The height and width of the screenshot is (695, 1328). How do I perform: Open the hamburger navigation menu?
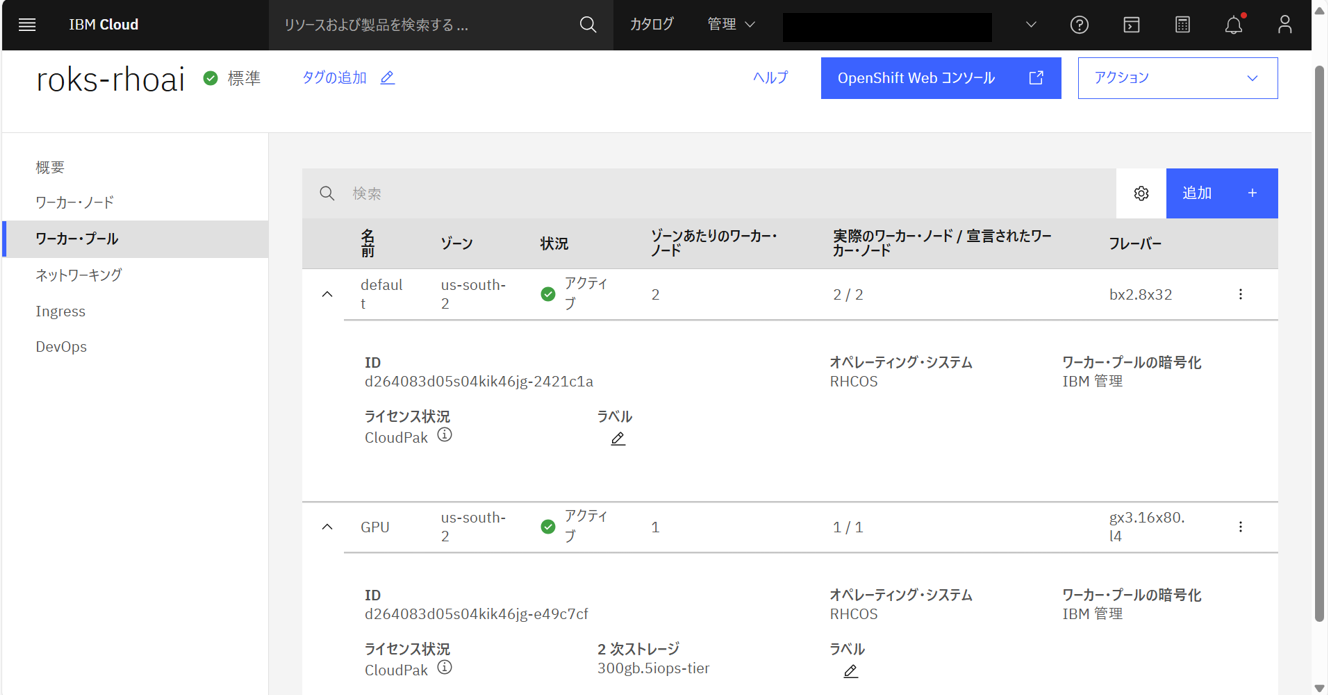tap(27, 25)
